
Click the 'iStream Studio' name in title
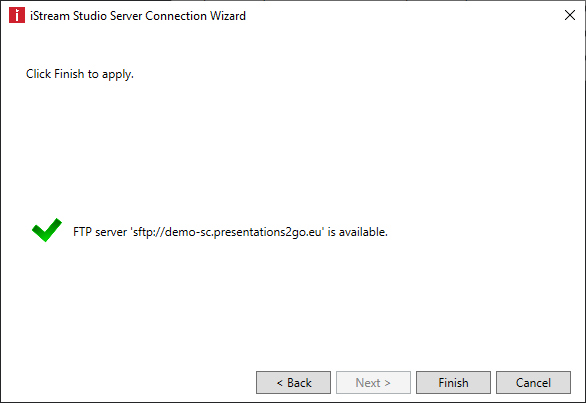(x=68, y=16)
